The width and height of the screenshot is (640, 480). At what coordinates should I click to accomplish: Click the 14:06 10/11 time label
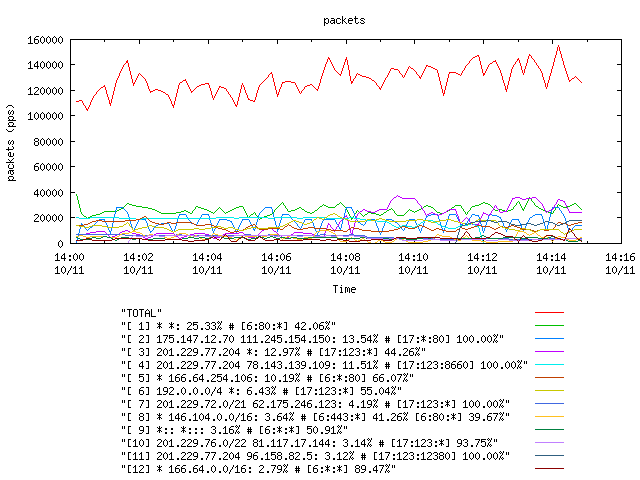276,264
